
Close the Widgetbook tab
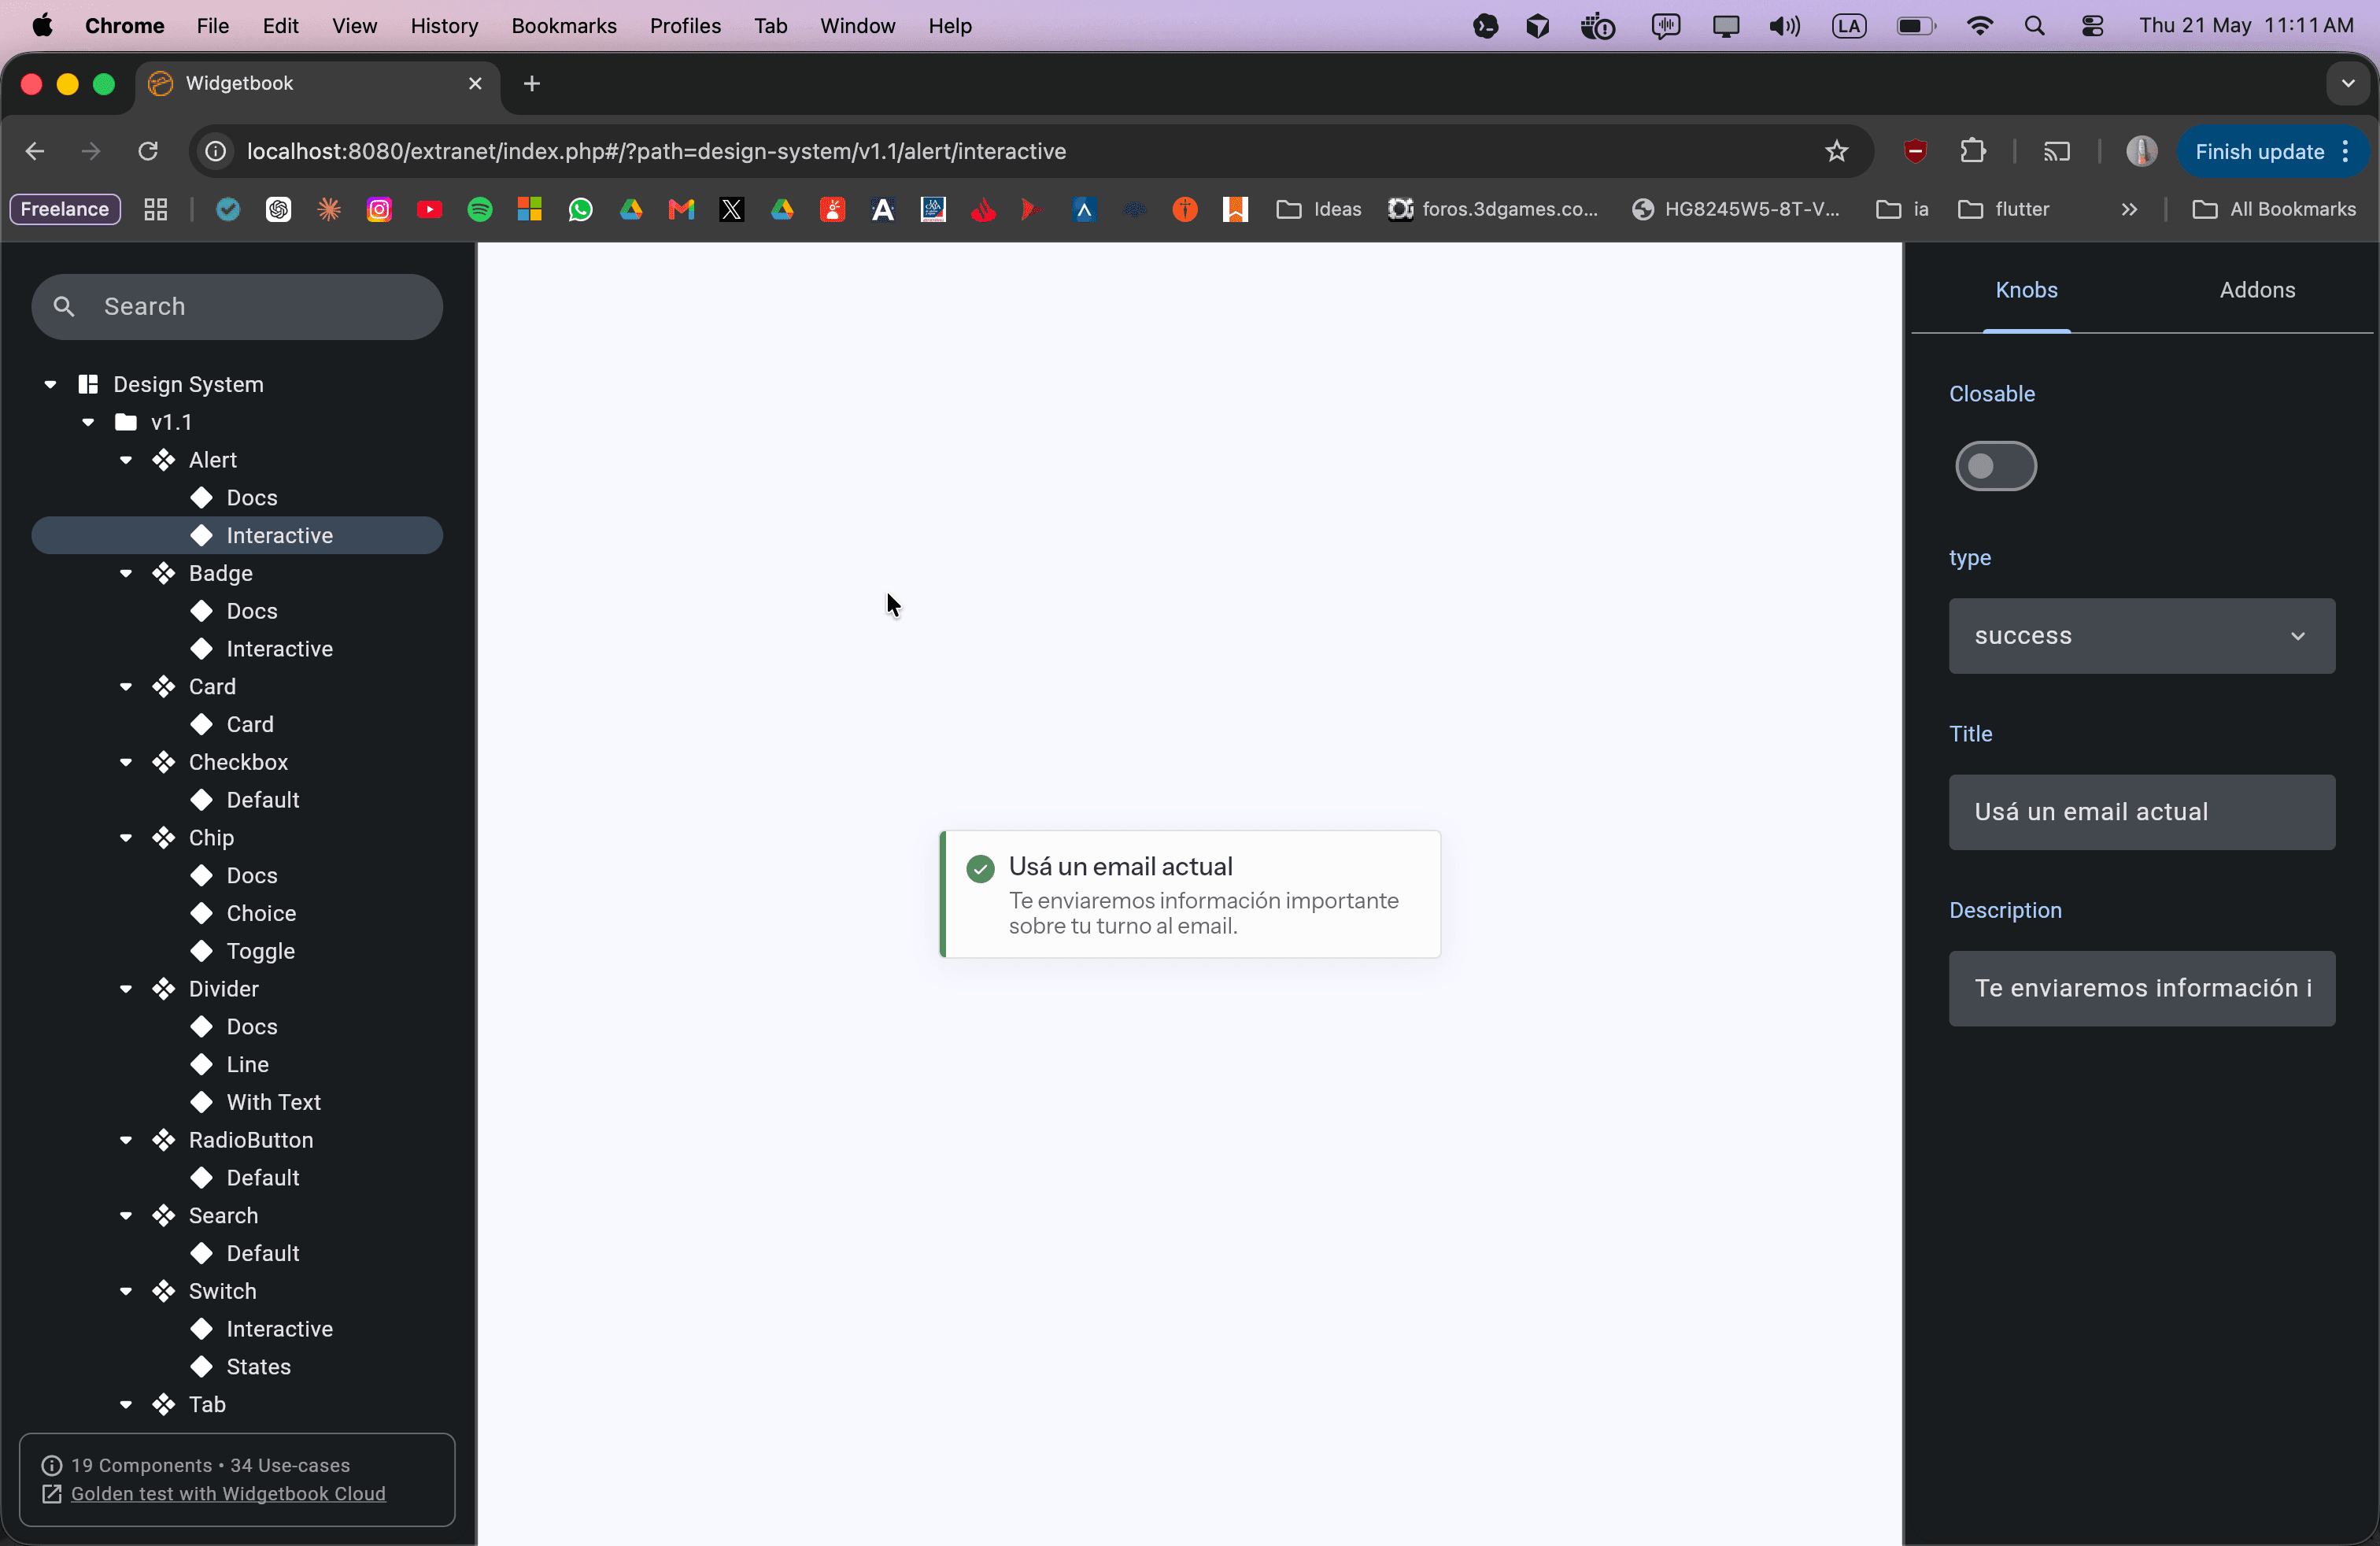click(475, 84)
